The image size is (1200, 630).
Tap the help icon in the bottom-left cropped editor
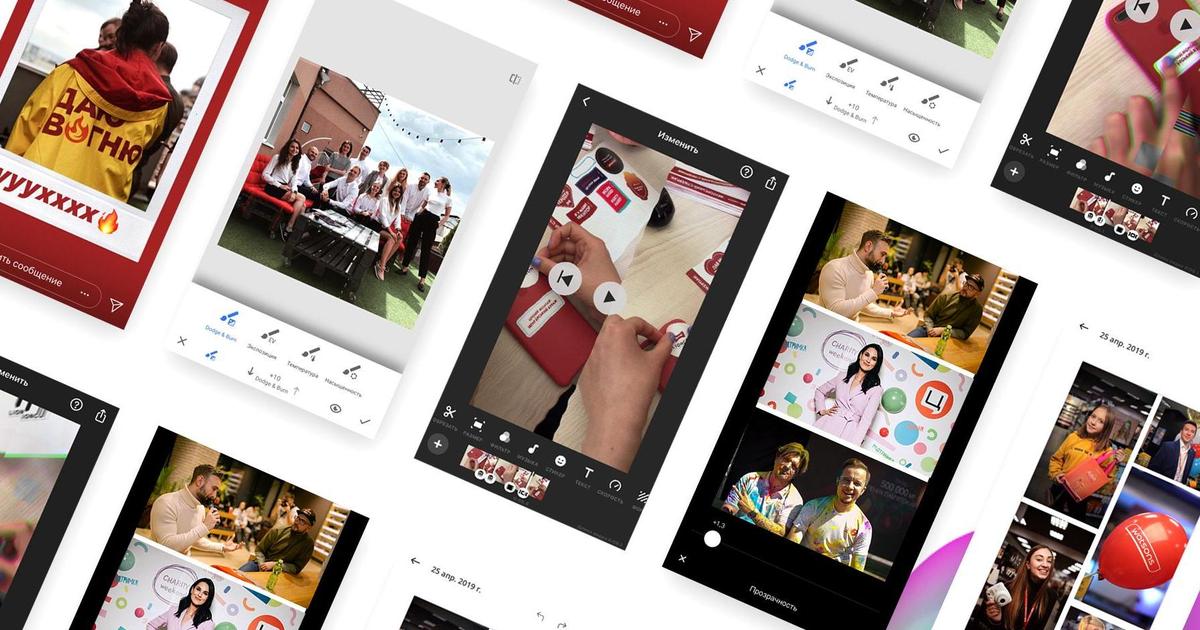[76, 404]
